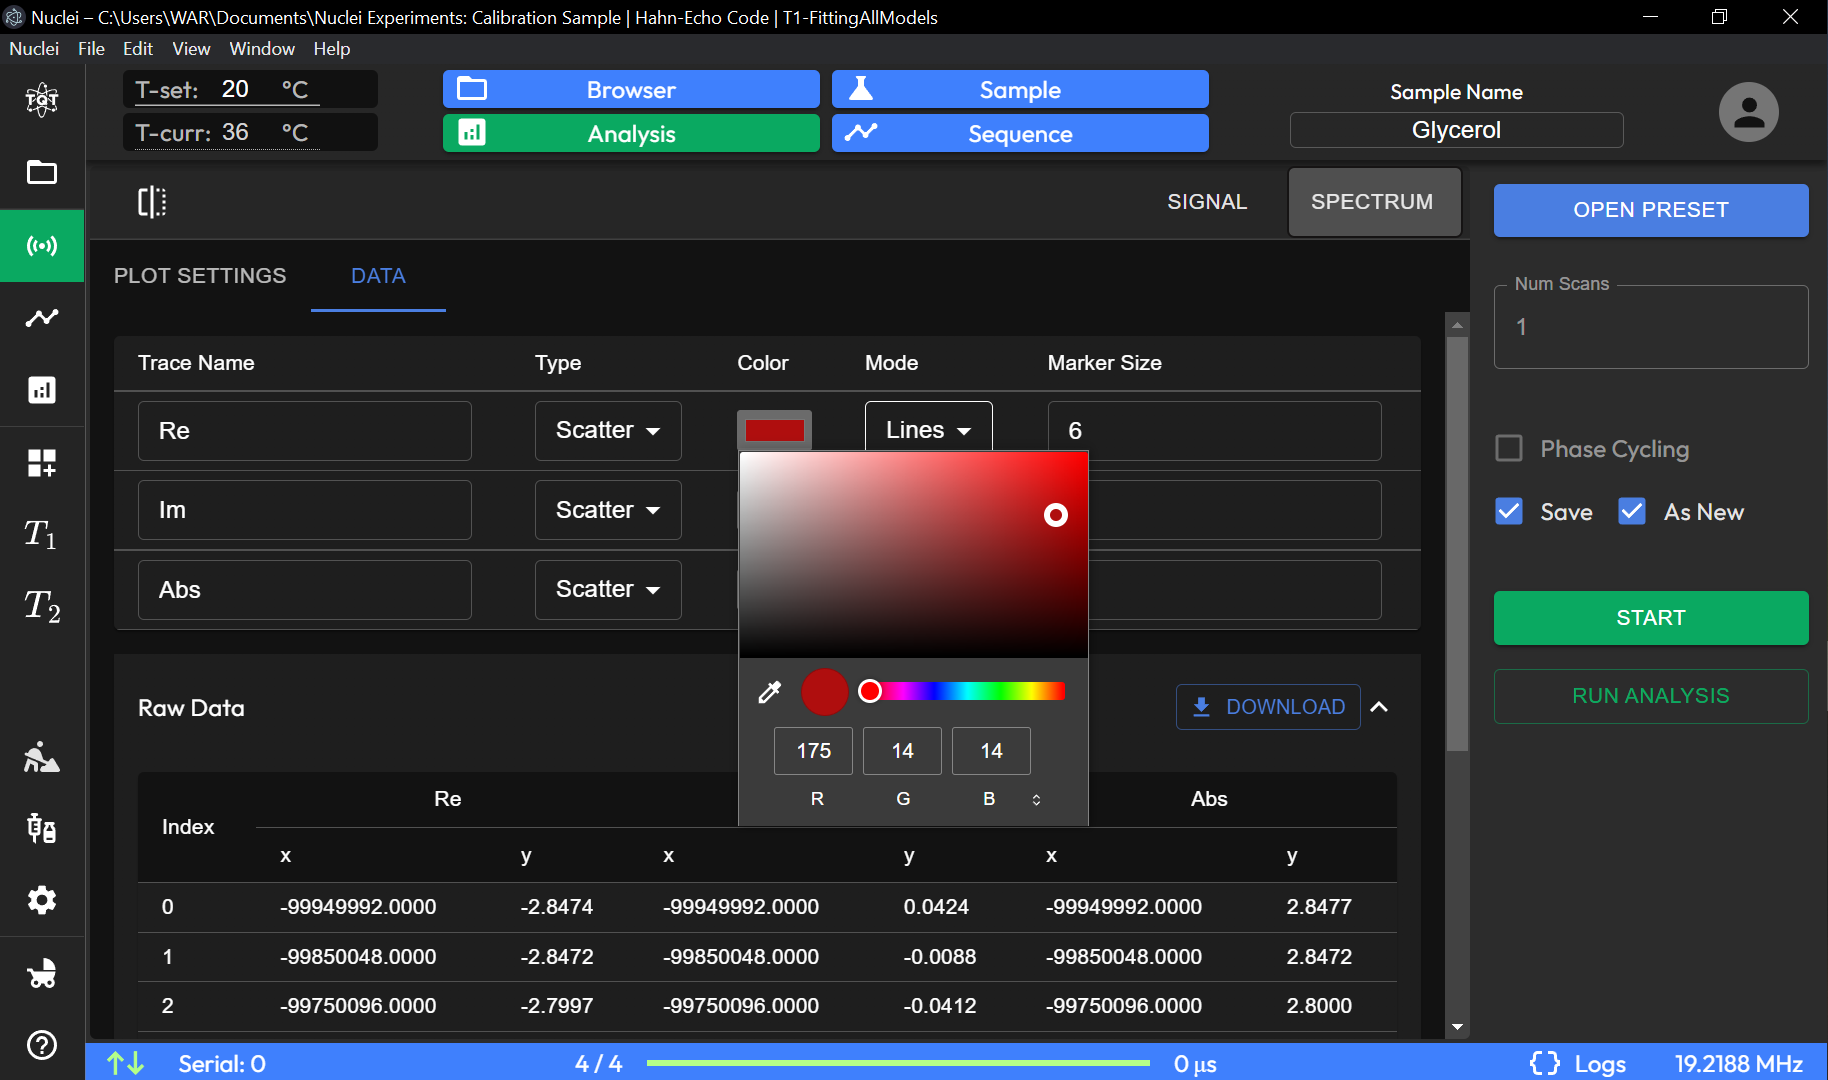Click the Logs link in status bar
Screen dimensions: 1828x1080
coord(1600,1063)
